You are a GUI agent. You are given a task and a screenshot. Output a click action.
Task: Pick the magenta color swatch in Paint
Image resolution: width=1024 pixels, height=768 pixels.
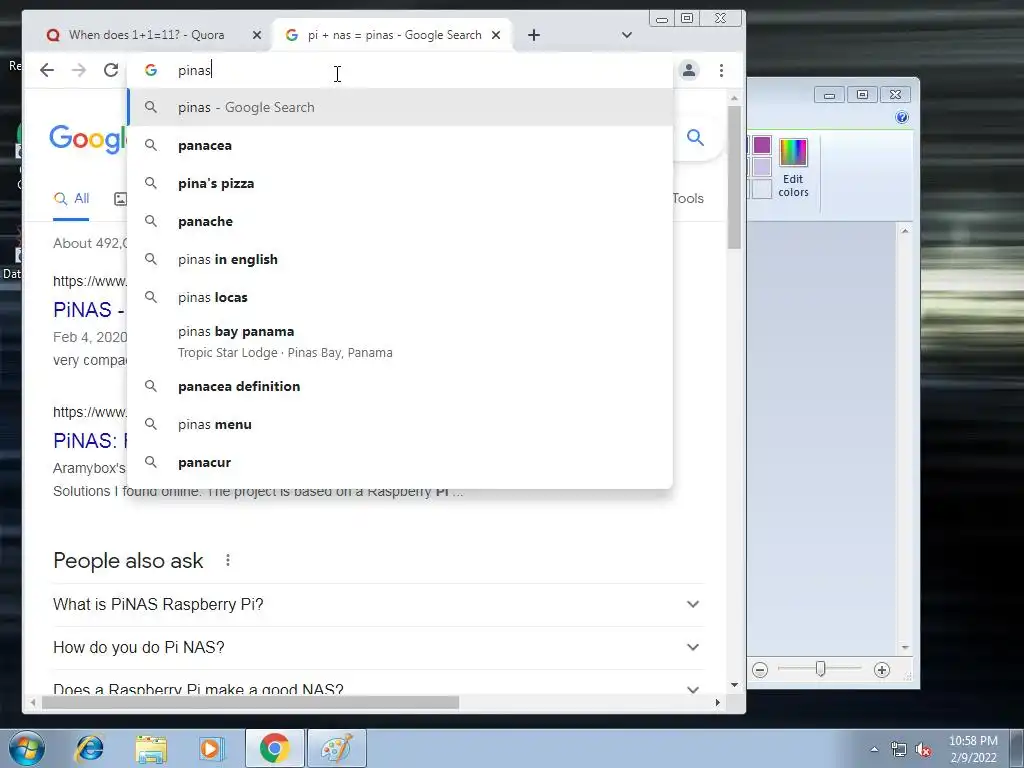pos(761,145)
